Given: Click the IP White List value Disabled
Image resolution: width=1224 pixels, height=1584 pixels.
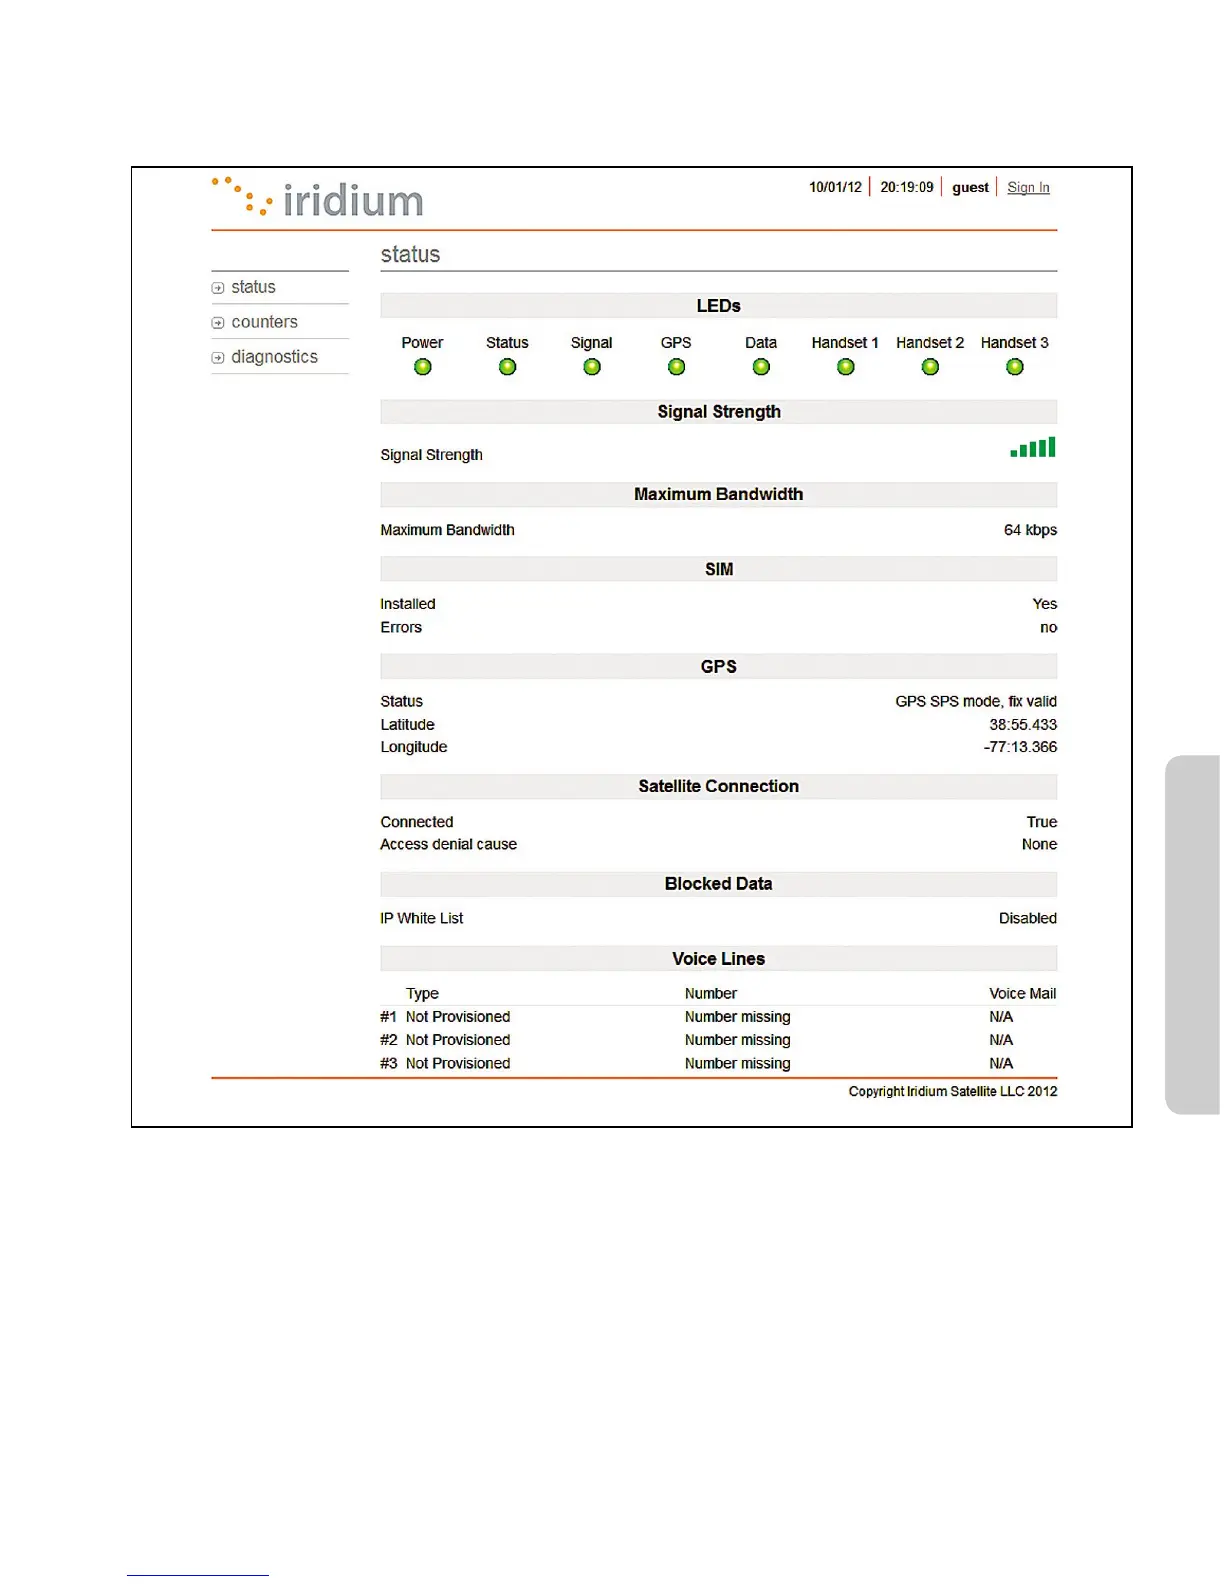Looking at the screenshot, I should tap(1028, 918).
